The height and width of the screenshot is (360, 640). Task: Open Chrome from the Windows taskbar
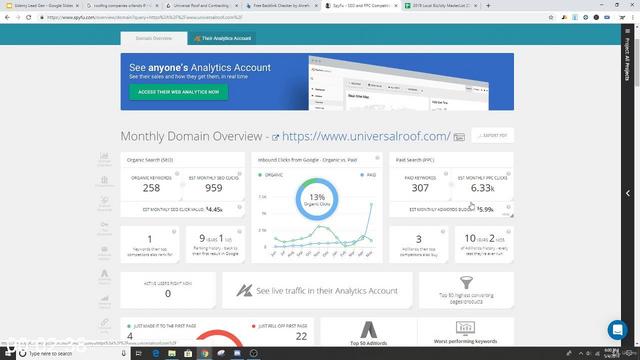(204, 353)
